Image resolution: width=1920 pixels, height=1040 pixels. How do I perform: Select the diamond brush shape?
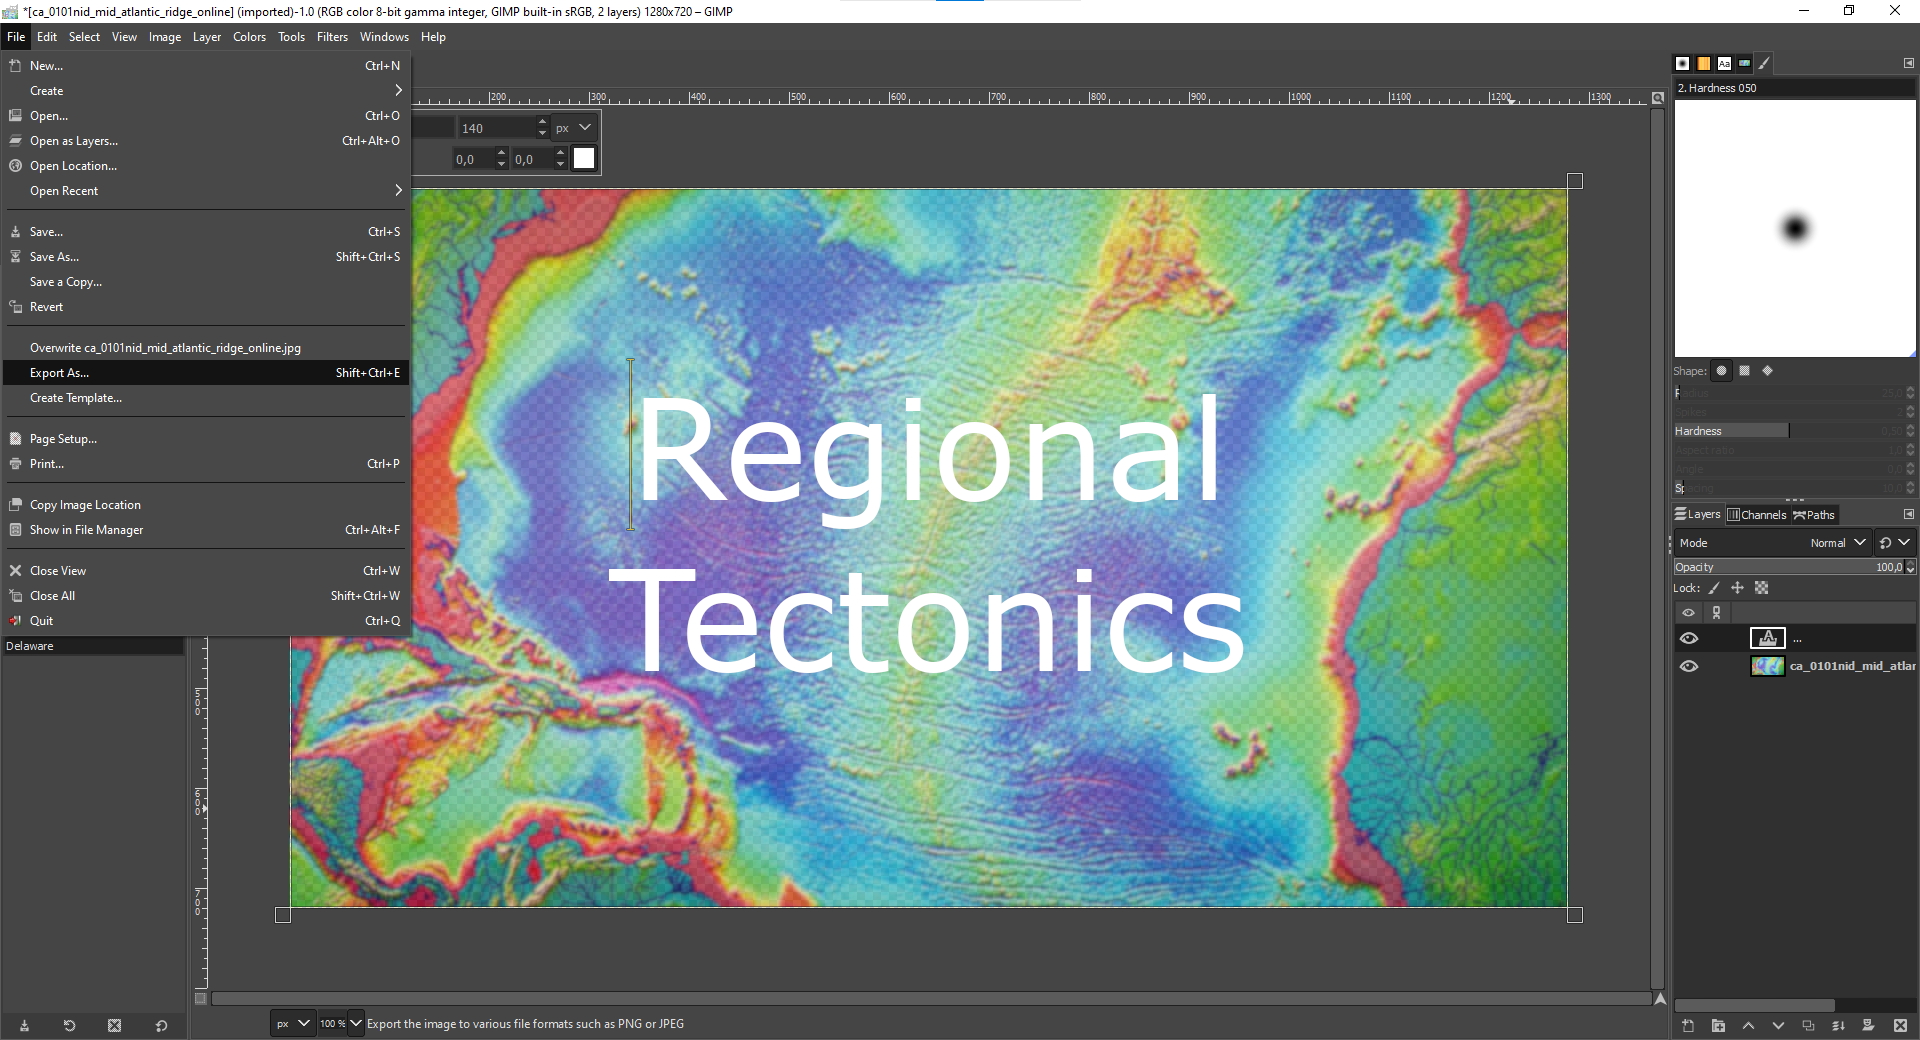click(x=1768, y=371)
